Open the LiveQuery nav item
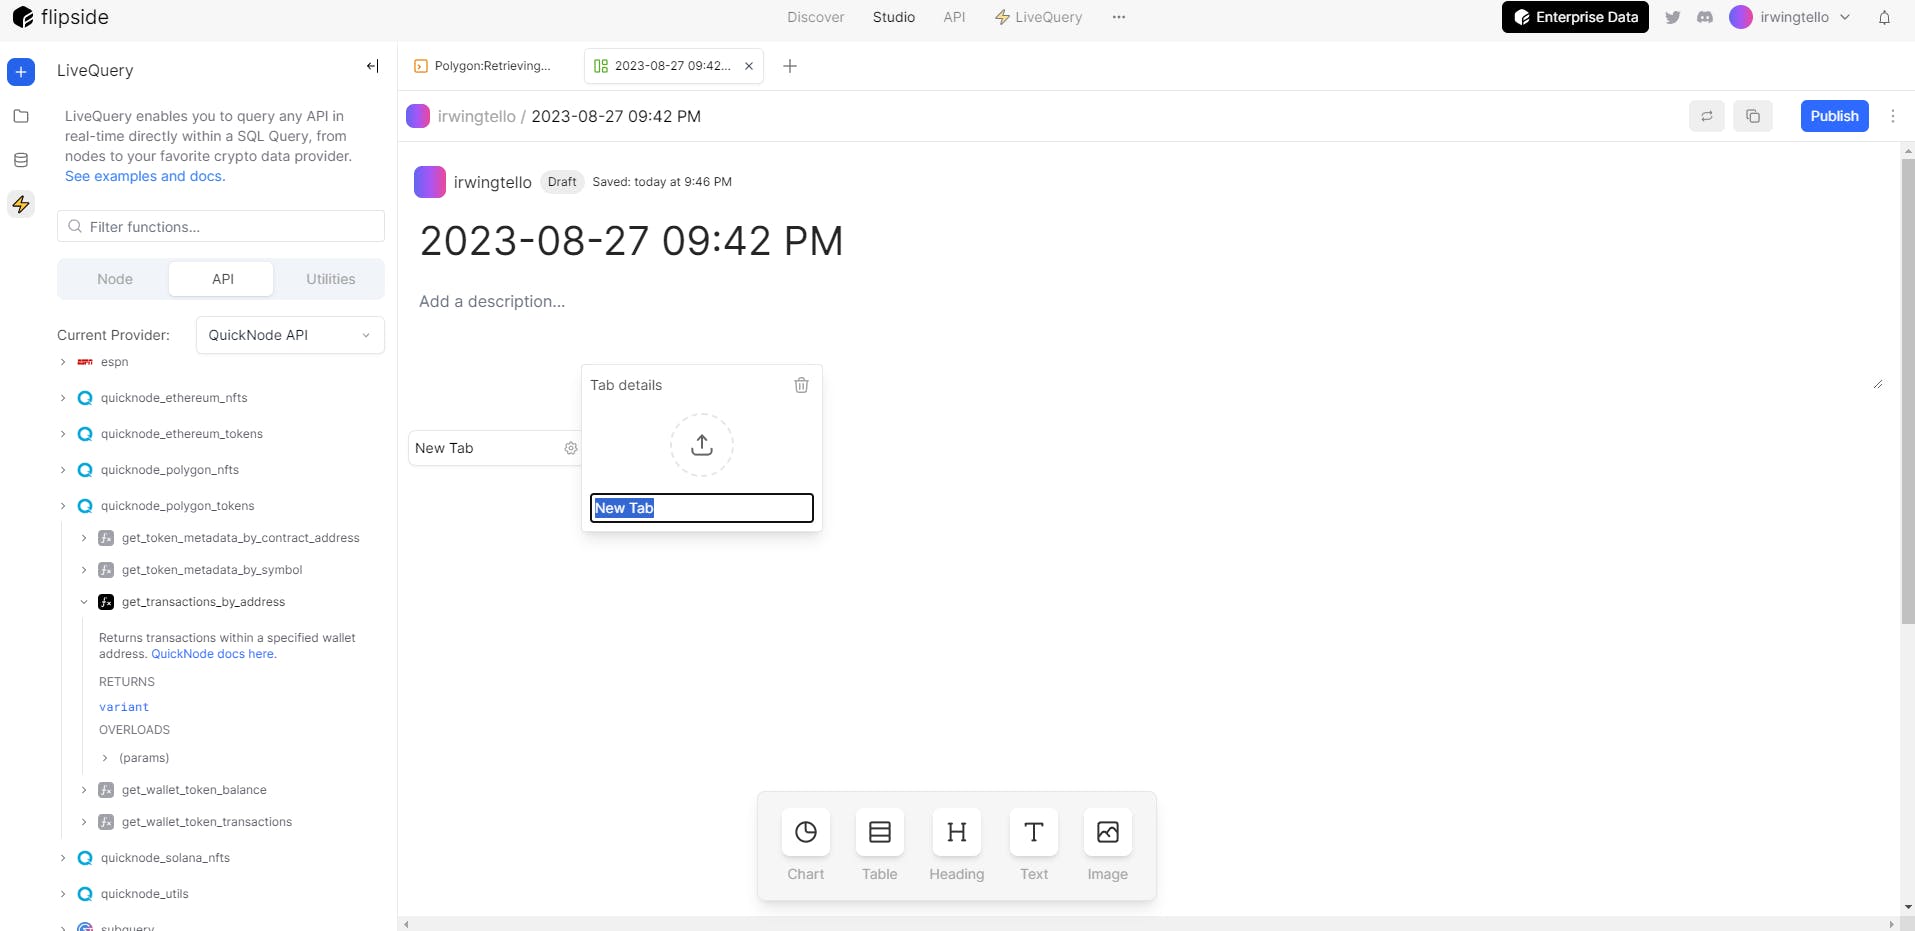 [x=1039, y=17]
